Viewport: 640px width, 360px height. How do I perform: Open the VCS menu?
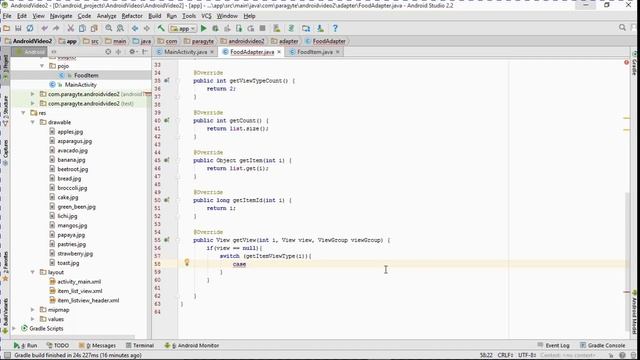[x=206, y=16]
